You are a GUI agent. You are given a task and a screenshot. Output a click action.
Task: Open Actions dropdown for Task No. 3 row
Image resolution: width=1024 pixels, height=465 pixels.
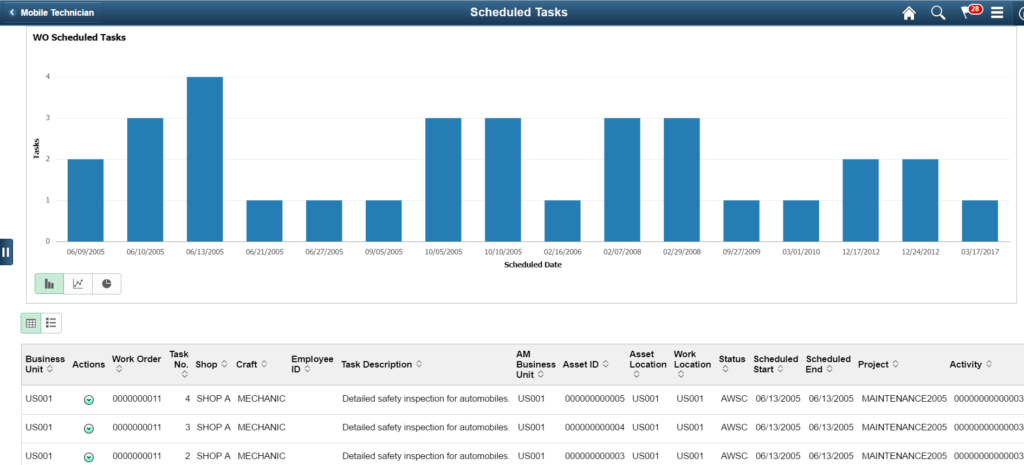[x=89, y=428]
